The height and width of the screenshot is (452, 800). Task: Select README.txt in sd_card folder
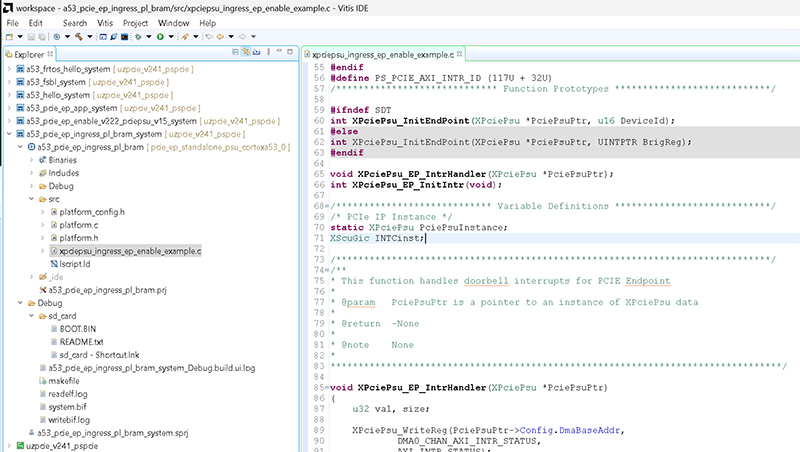click(81, 342)
